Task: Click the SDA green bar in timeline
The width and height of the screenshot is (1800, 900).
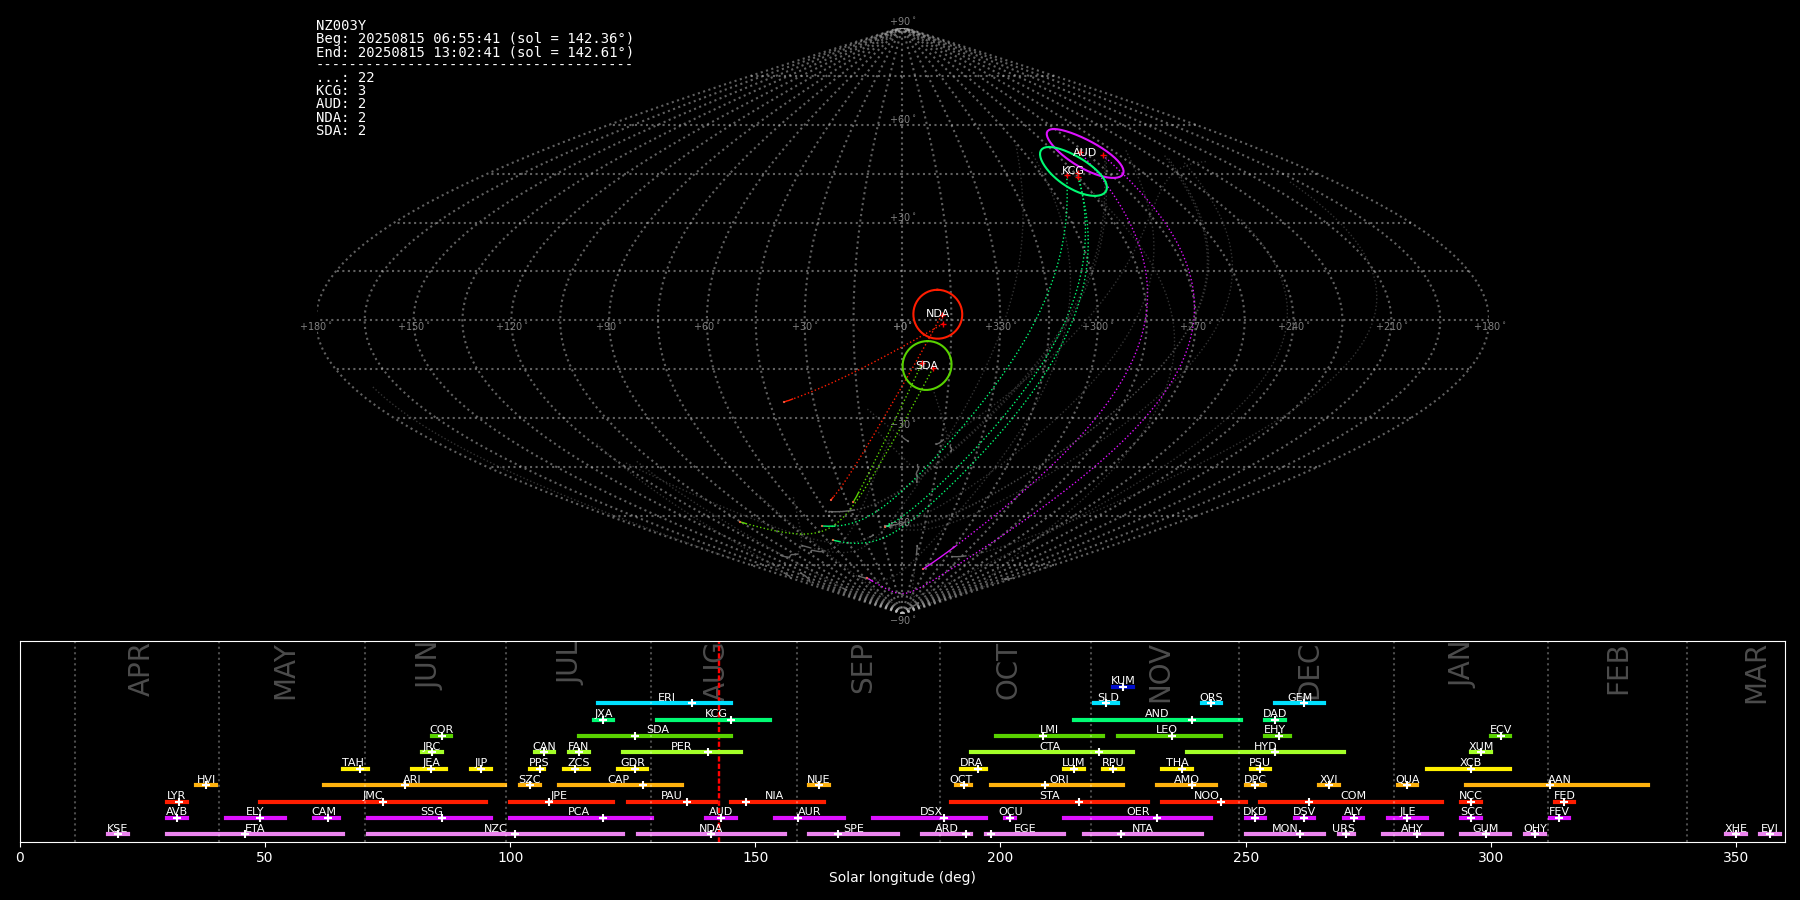Action: pos(655,736)
